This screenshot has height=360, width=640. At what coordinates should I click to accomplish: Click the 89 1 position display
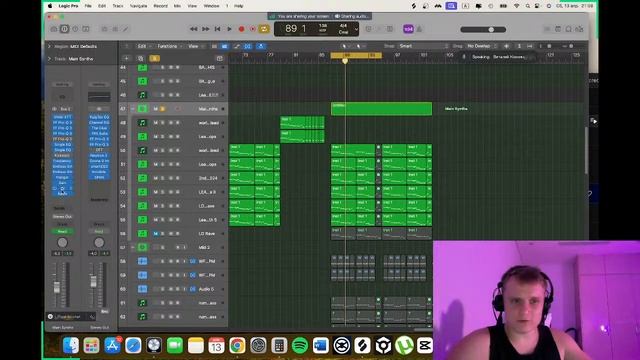pyautogui.click(x=296, y=29)
